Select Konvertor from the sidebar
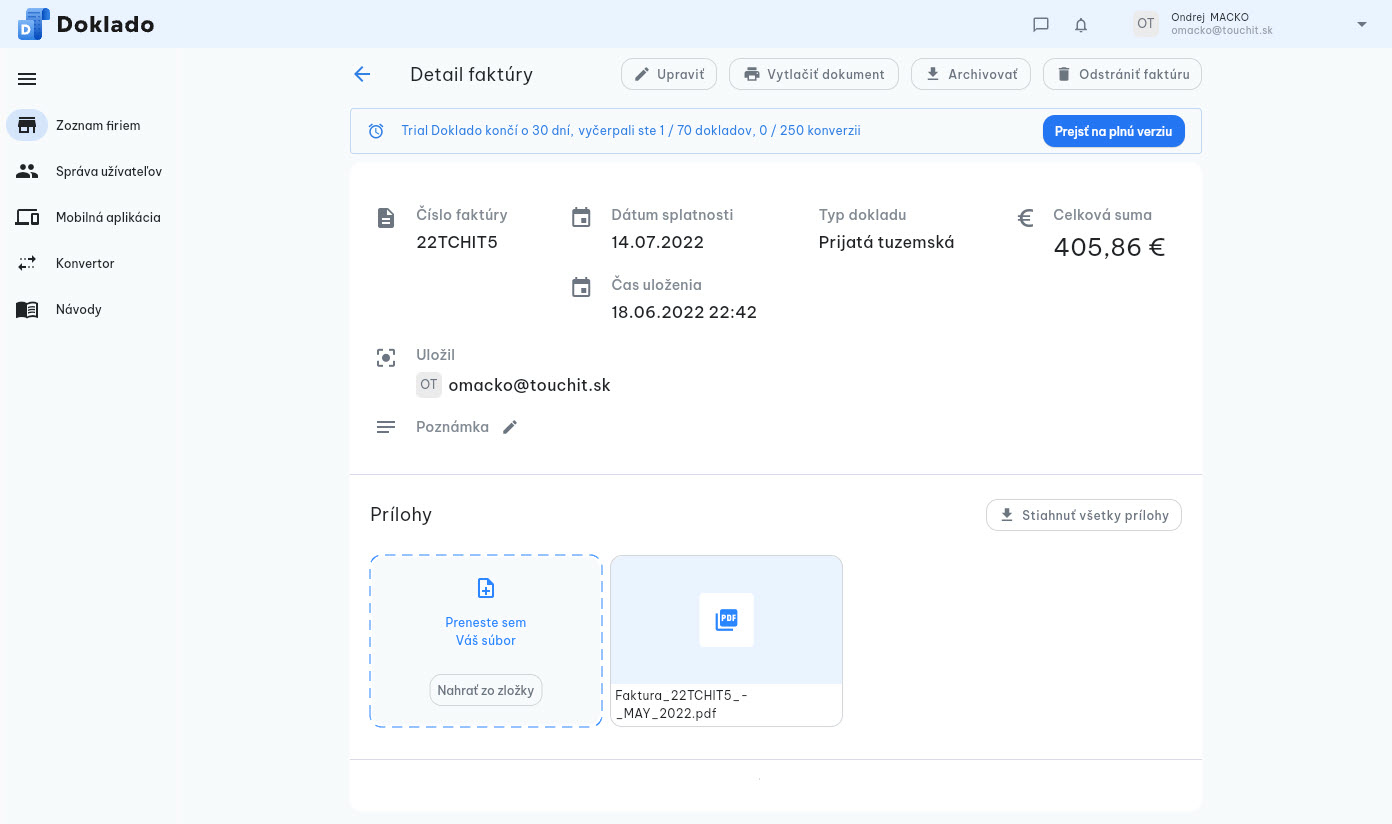Image resolution: width=1392 pixels, height=824 pixels. 85,264
